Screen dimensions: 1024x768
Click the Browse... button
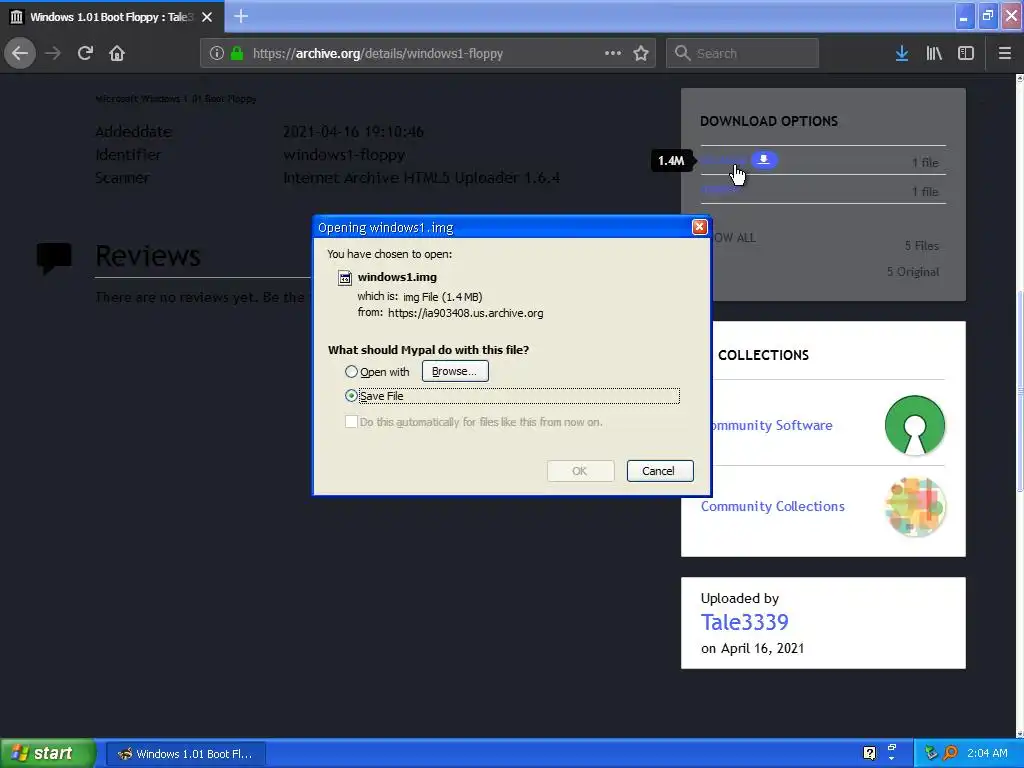(x=455, y=371)
